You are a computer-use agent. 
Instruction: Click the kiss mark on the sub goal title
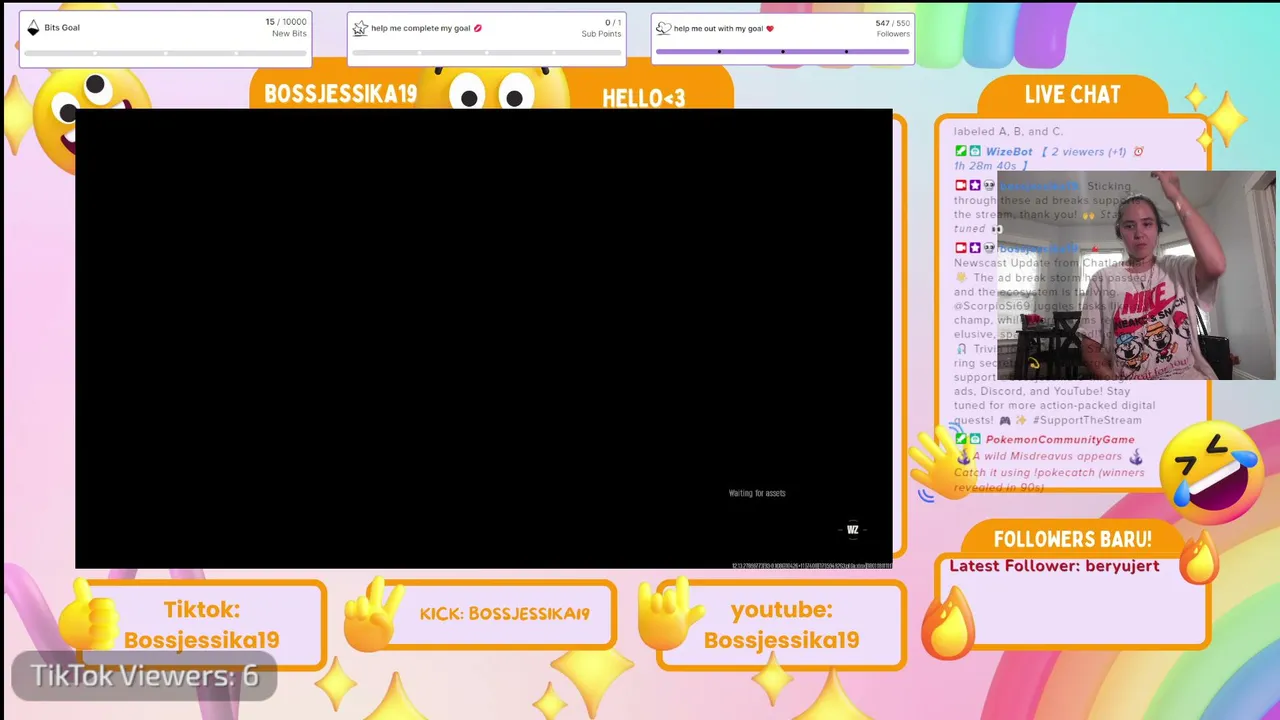click(x=477, y=28)
